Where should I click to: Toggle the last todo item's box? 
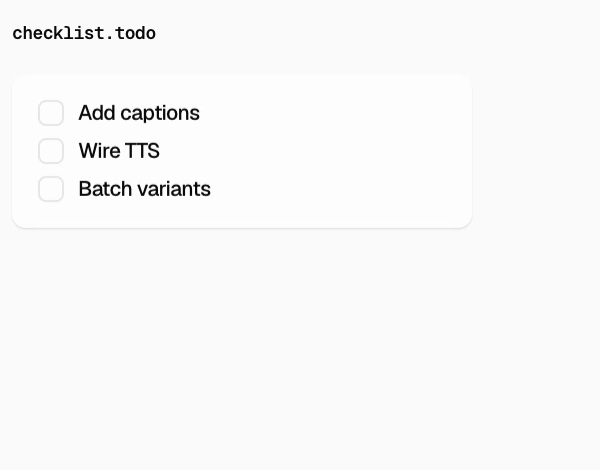click(x=51, y=189)
